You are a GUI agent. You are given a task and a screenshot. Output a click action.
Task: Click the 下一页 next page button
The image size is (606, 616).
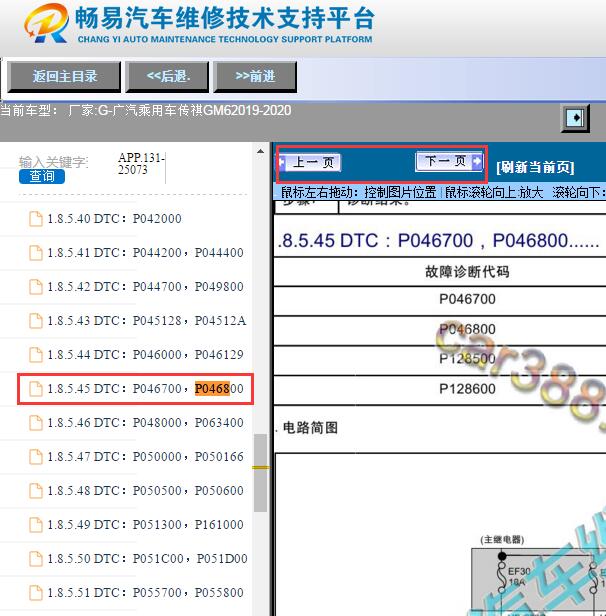449,161
